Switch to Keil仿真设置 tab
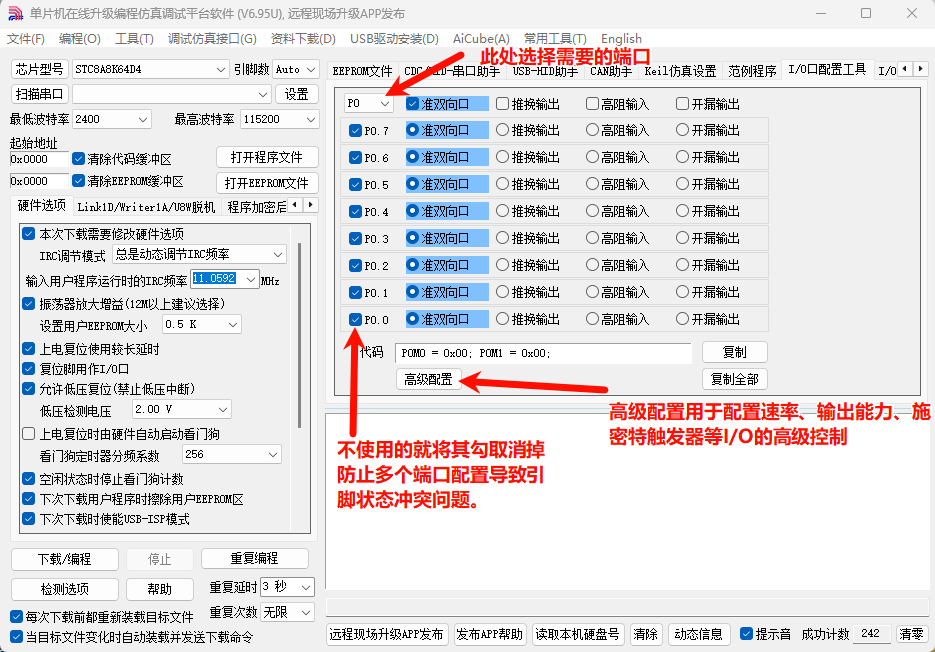 coord(680,72)
